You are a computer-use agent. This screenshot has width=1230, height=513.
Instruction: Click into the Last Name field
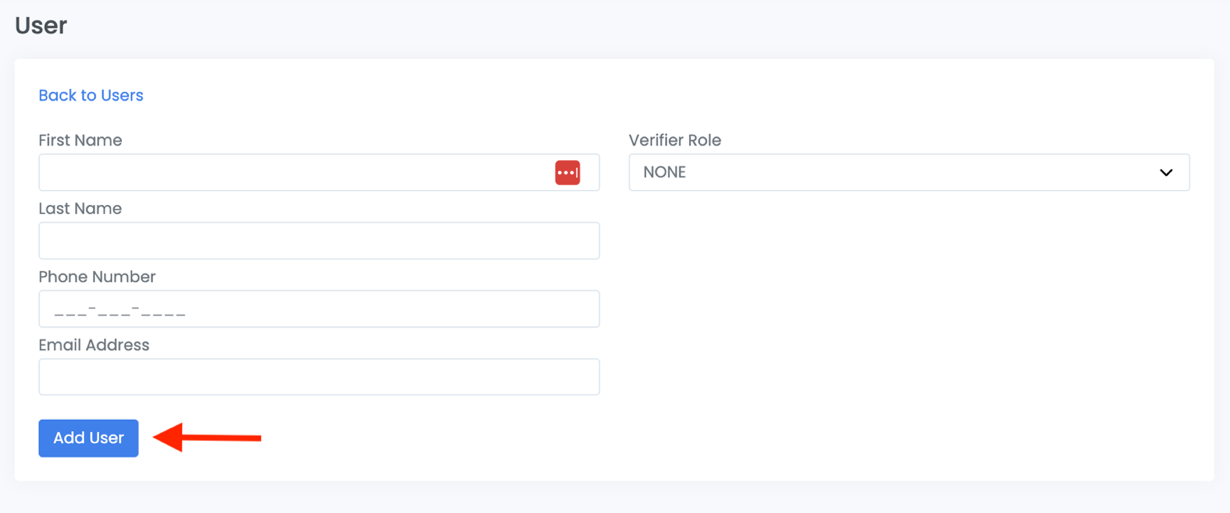(318, 241)
